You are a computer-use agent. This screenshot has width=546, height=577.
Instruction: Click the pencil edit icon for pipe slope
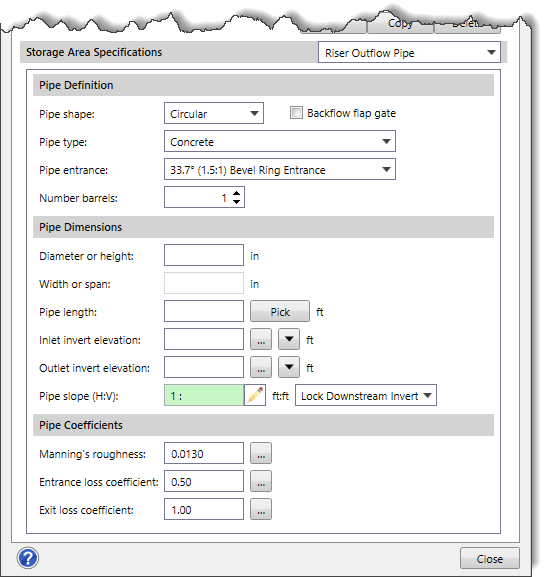[x=255, y=396]
